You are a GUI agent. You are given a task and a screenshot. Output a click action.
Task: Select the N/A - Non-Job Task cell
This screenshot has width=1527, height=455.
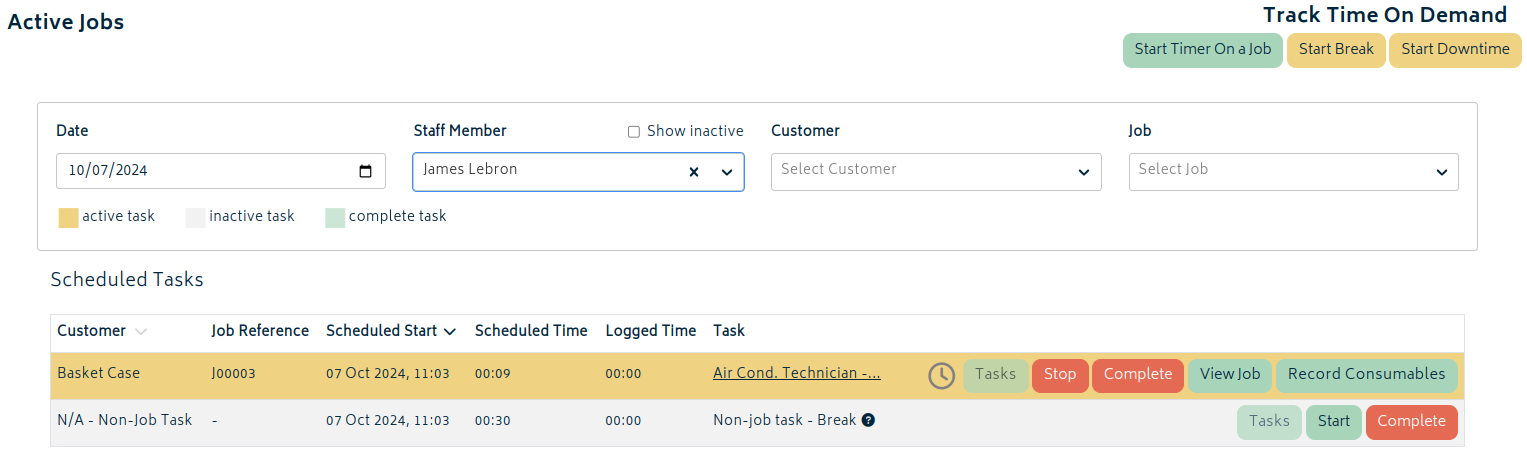point(125,421)
